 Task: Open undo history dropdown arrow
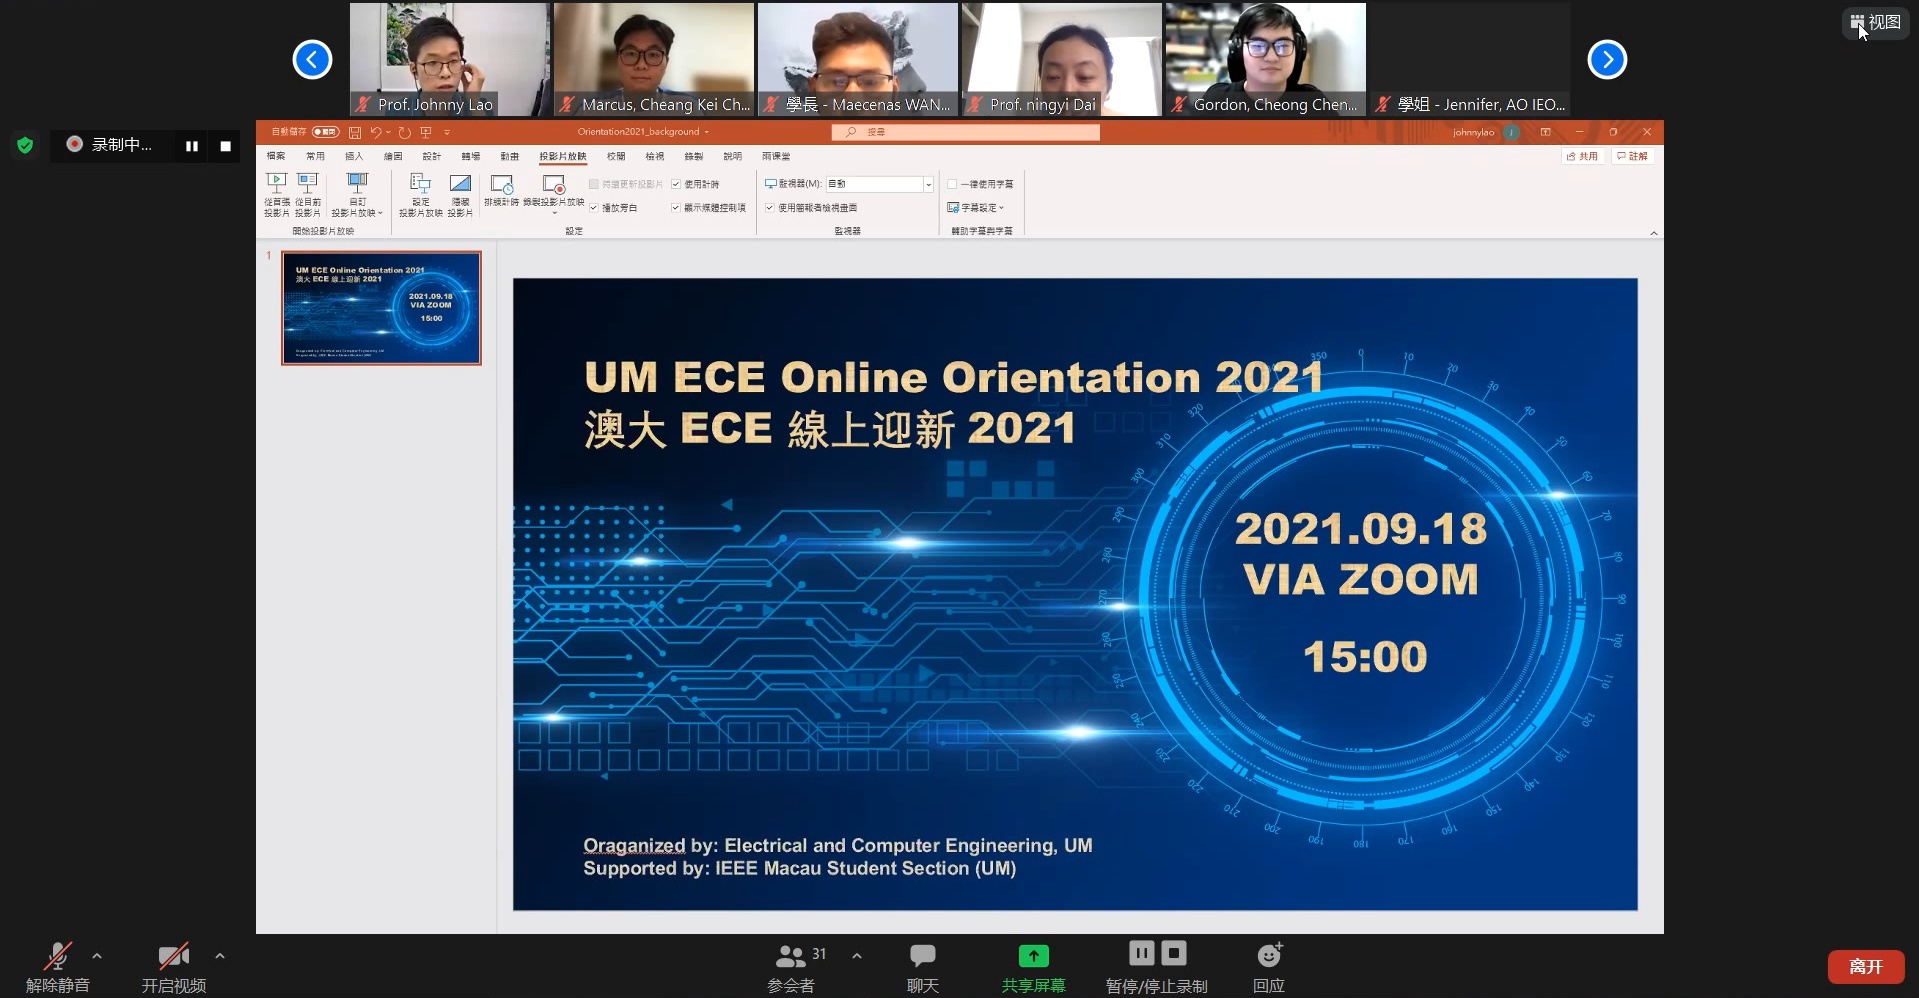388,132
